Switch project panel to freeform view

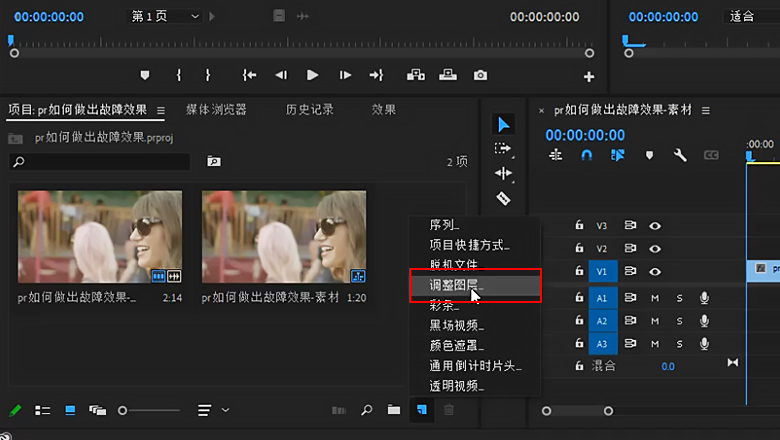click(98, 410)
